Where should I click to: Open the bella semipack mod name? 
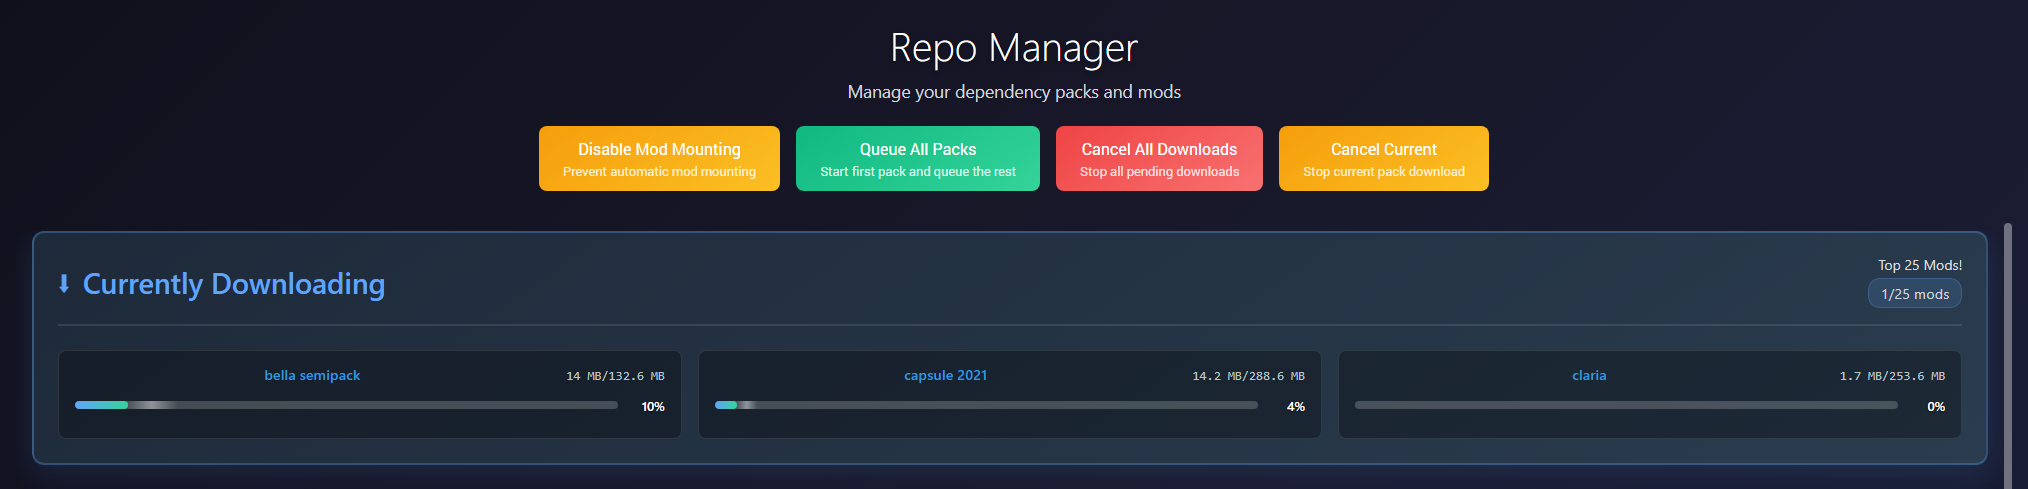tap(312, 376)
